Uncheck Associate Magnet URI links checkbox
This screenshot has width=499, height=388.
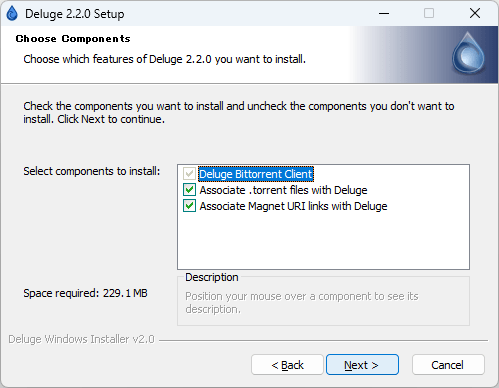click(189, 206)
